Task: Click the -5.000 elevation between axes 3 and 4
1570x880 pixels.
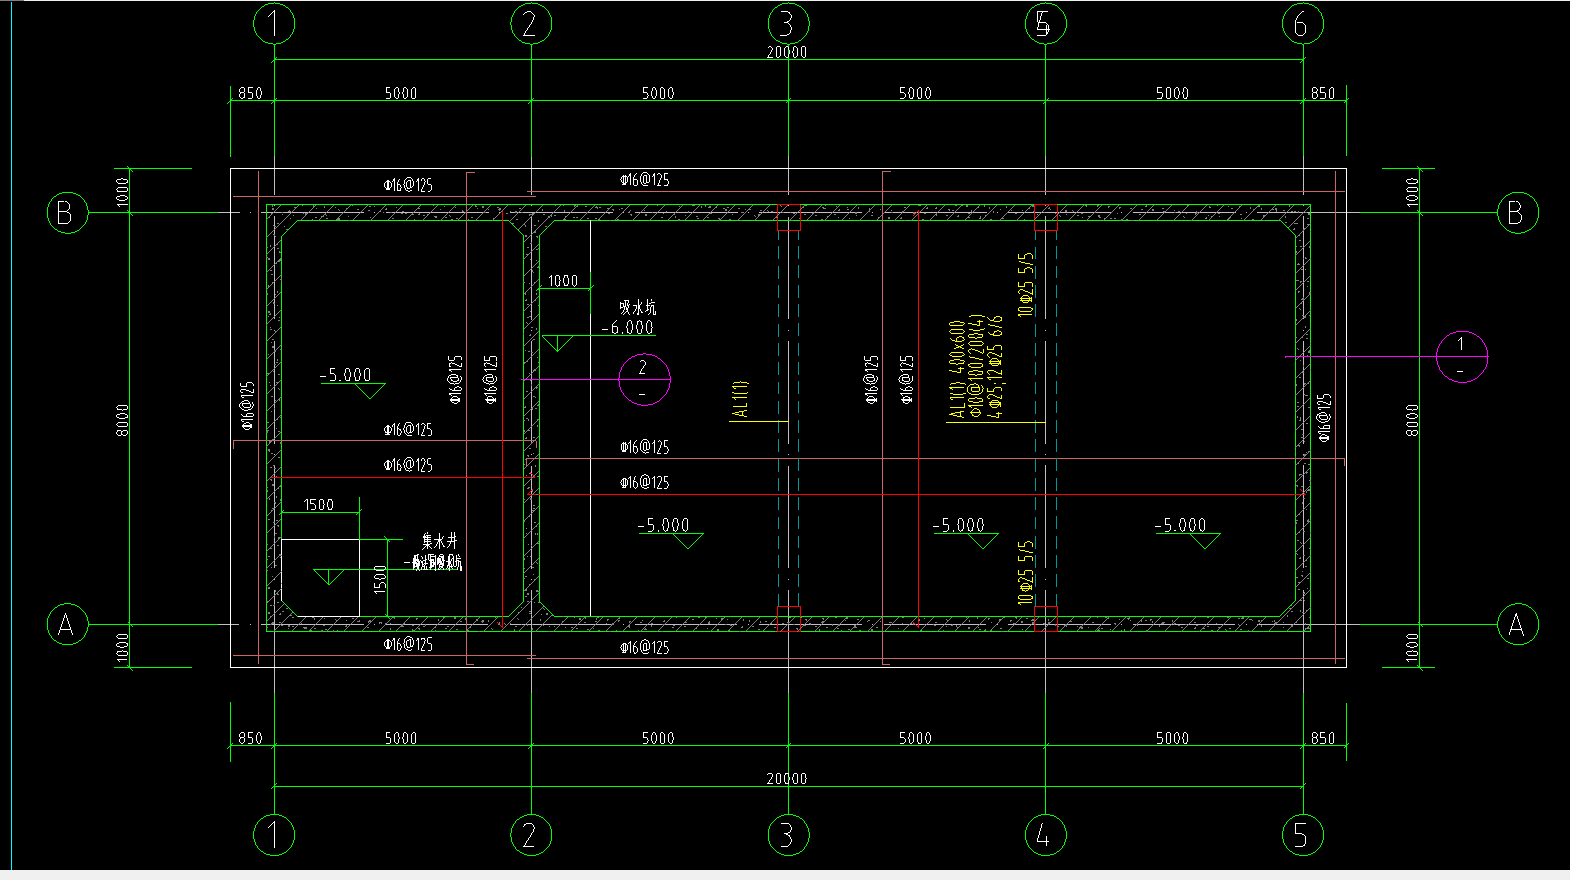Action: pos(958,525)
